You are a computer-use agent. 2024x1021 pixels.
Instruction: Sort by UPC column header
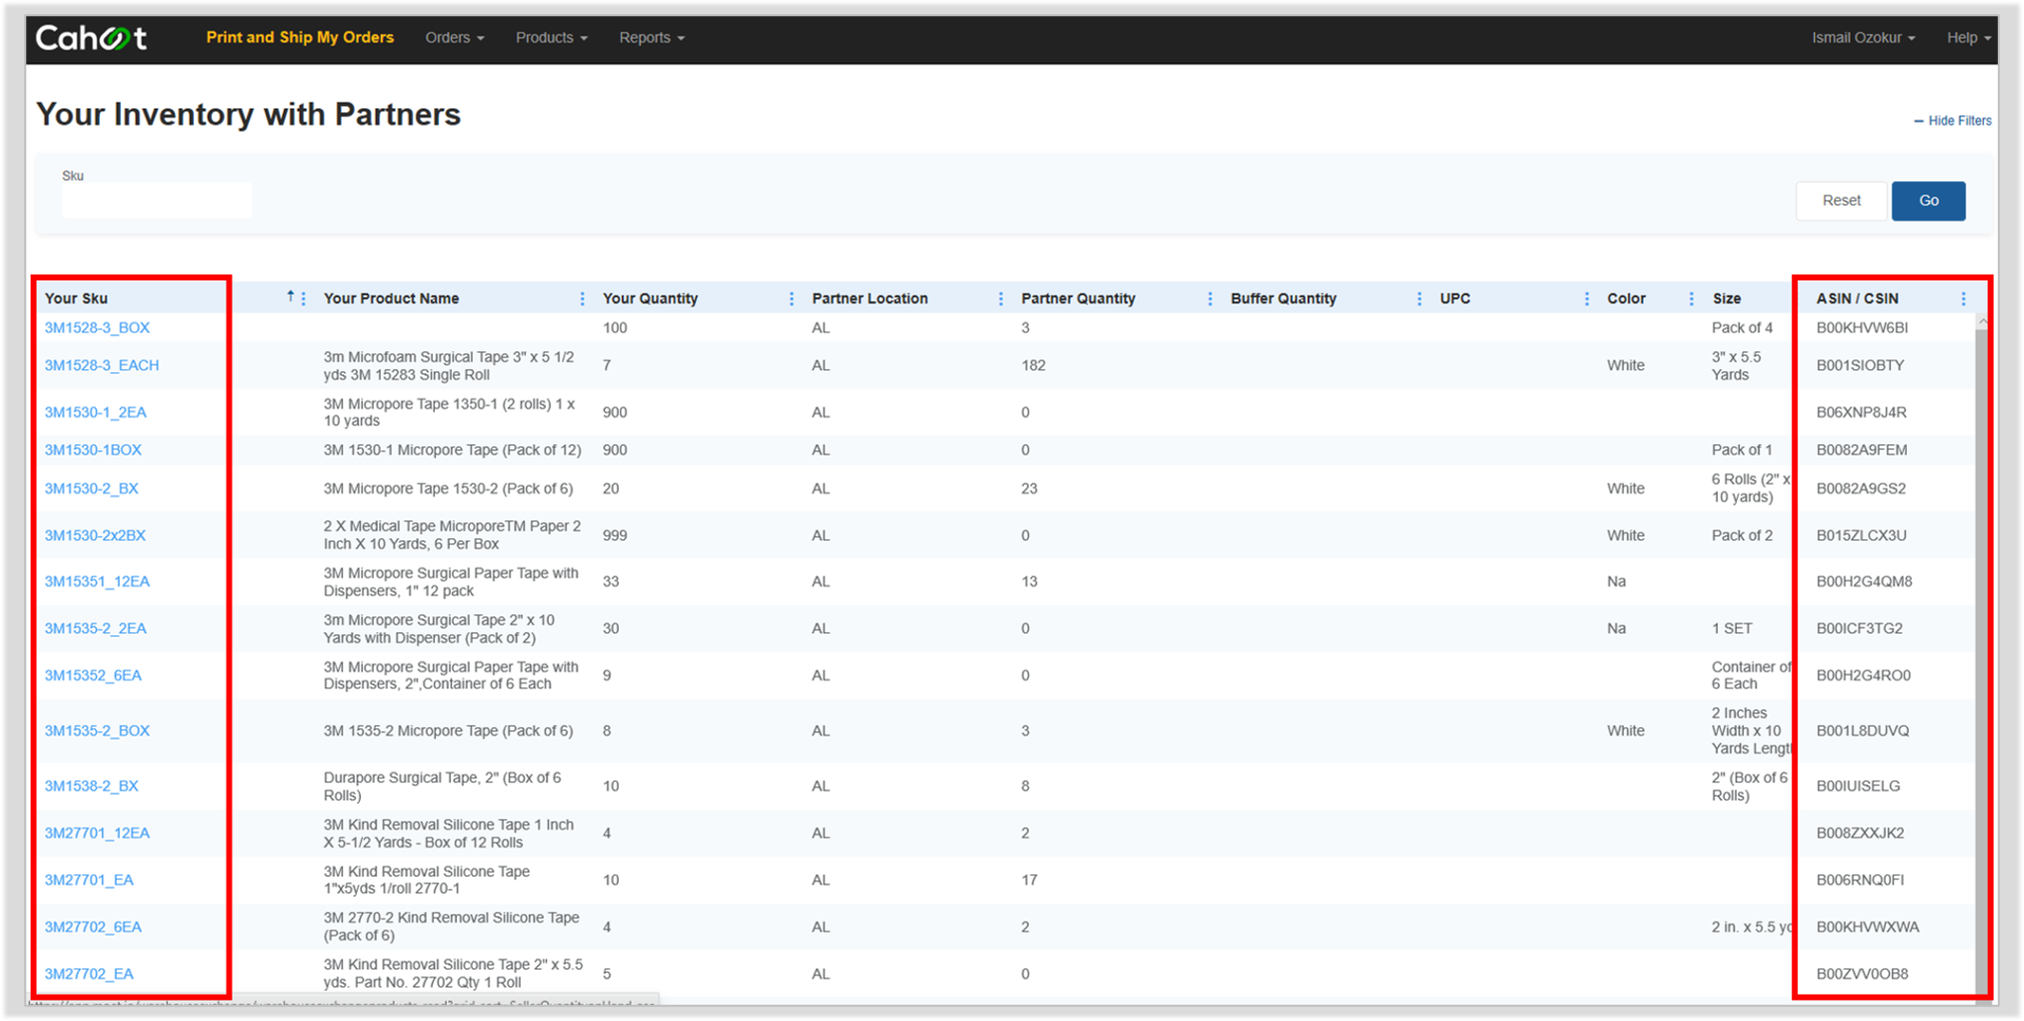(1455, 298)
